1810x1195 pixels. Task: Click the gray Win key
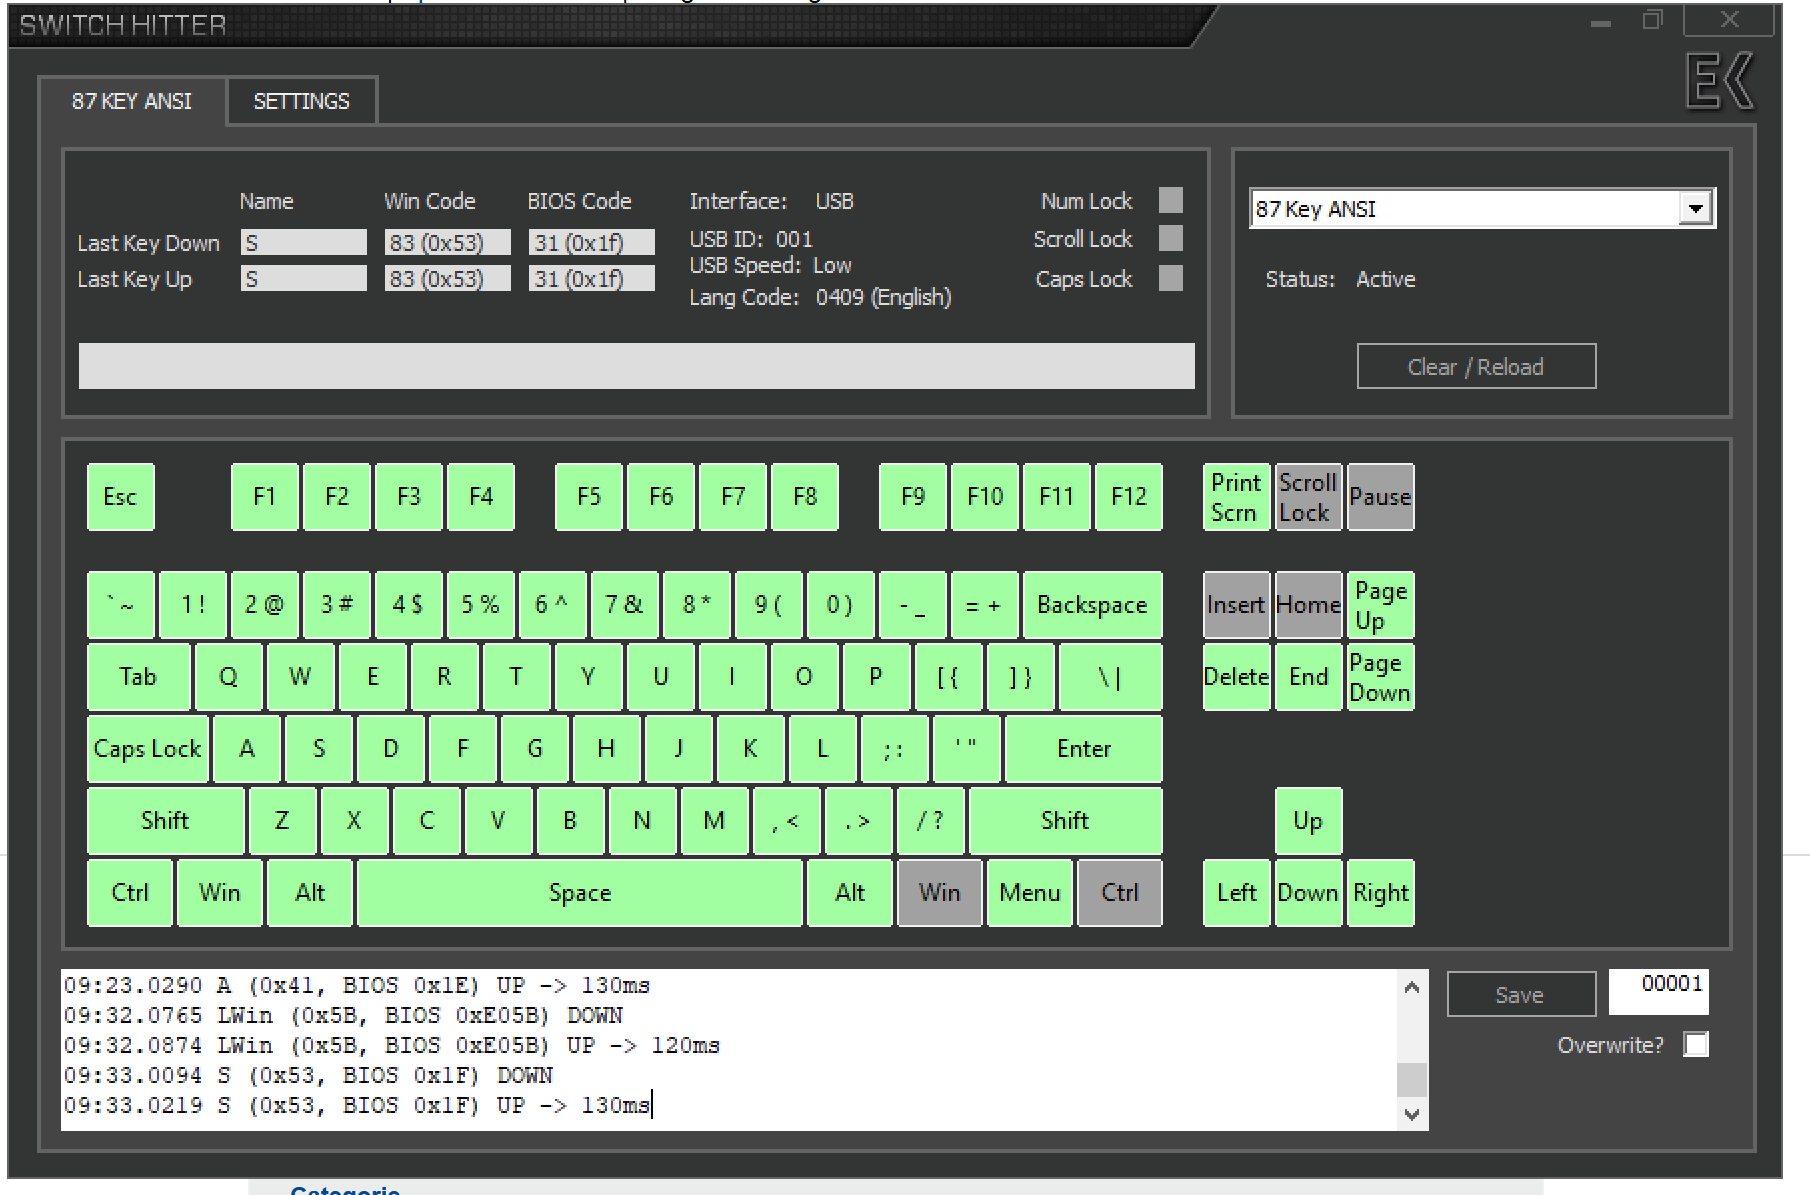(940, 893)
